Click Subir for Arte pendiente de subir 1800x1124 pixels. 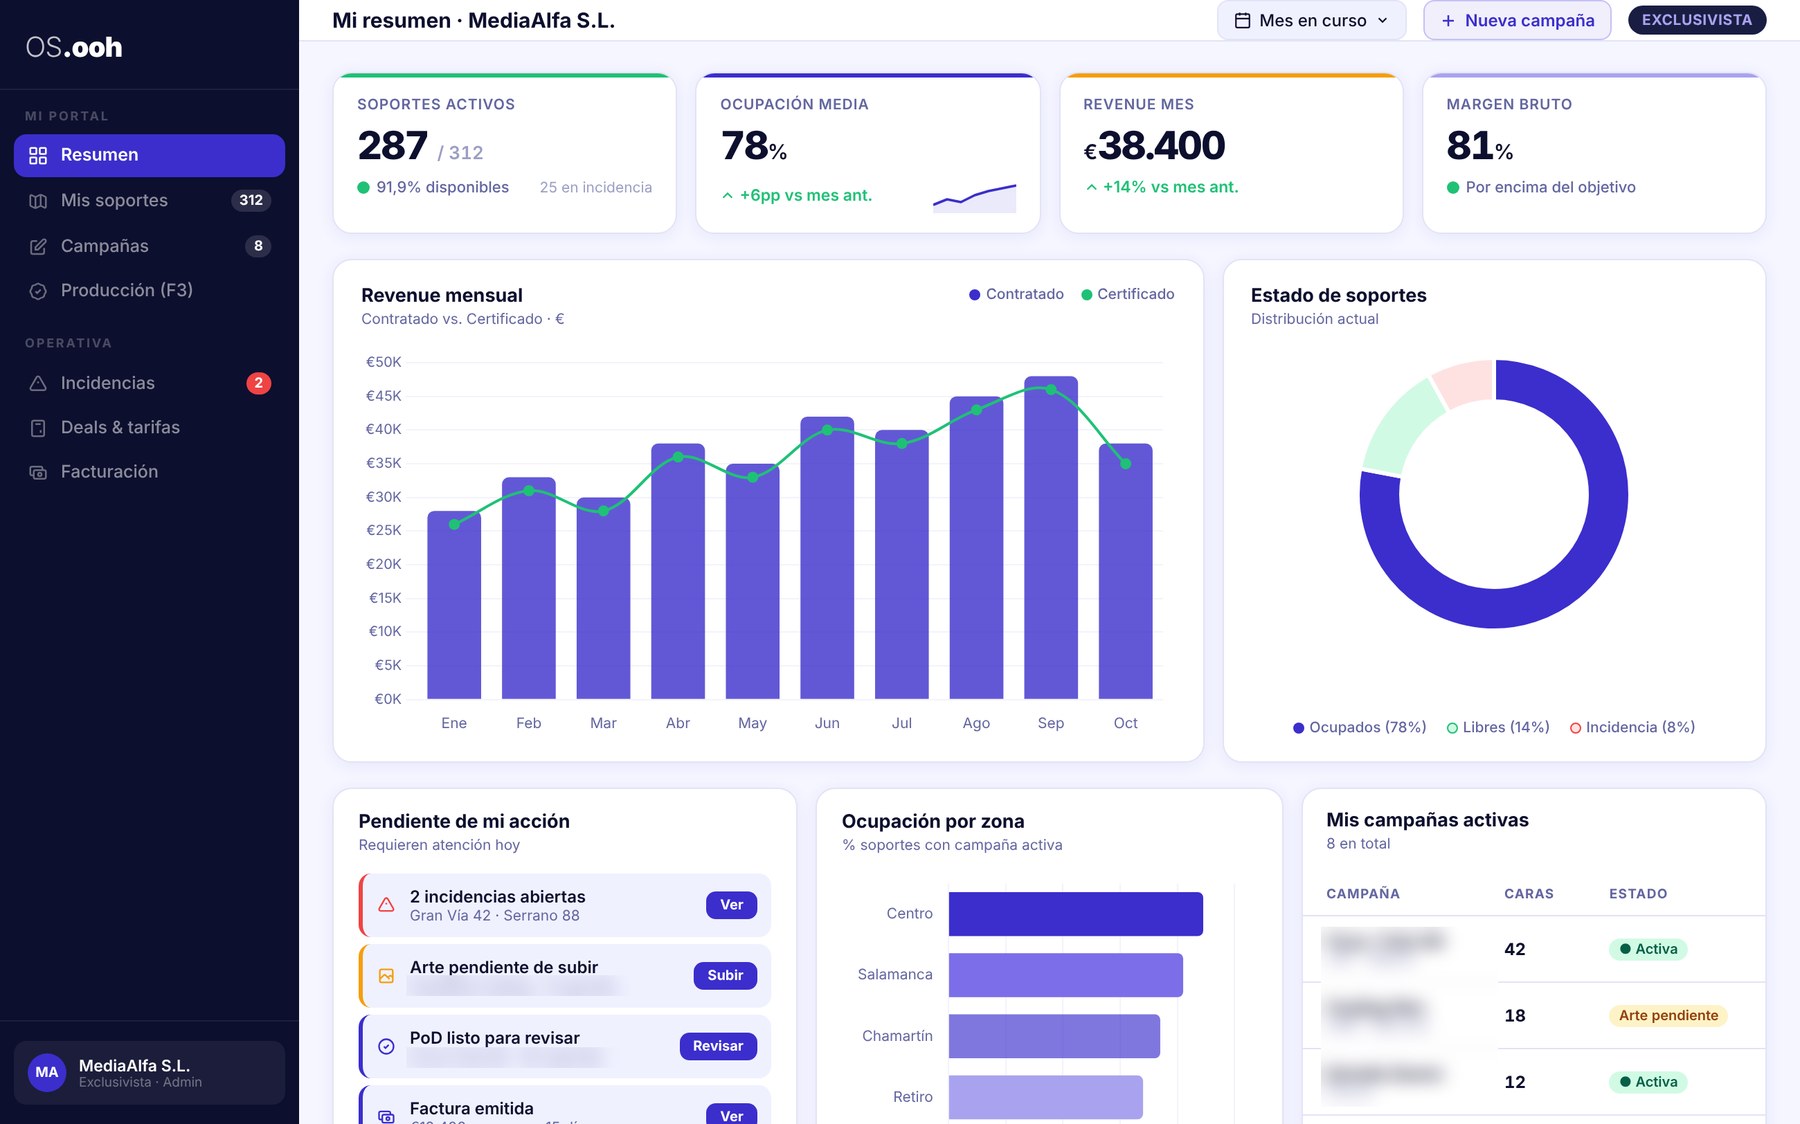tap(725, 975)
